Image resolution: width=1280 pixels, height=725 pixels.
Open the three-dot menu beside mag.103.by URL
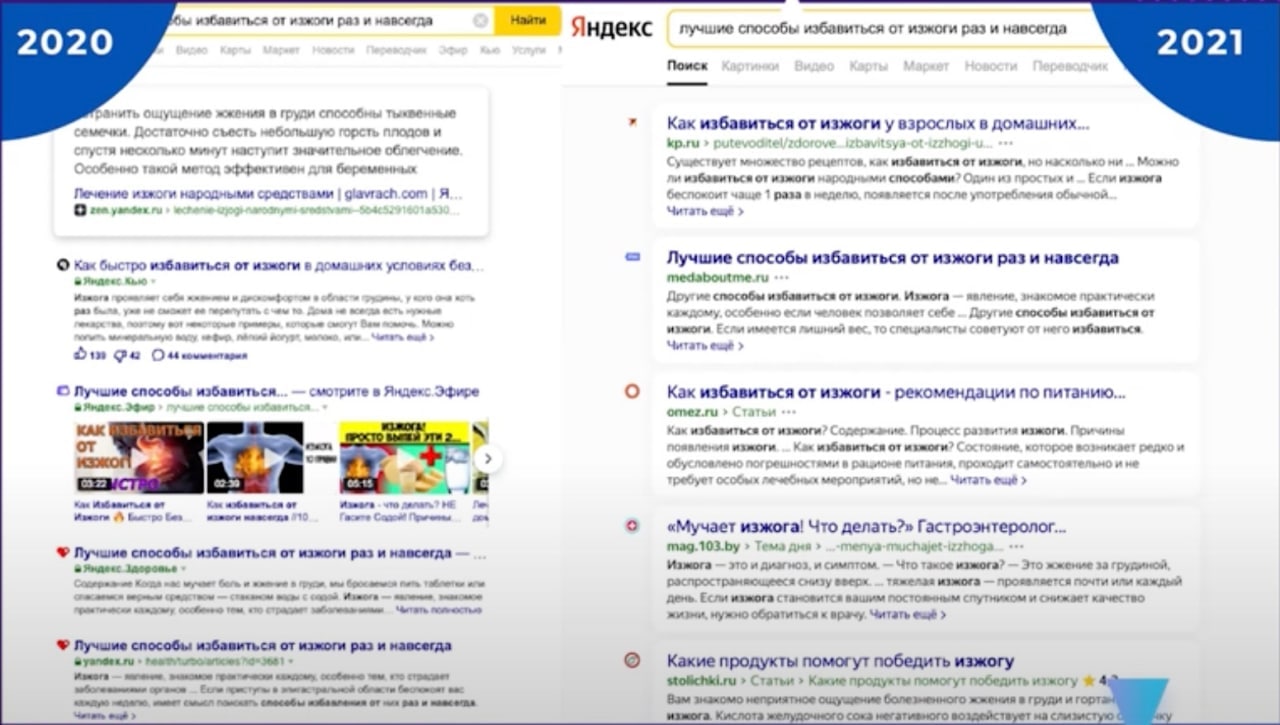click(x=1016, y=547)
